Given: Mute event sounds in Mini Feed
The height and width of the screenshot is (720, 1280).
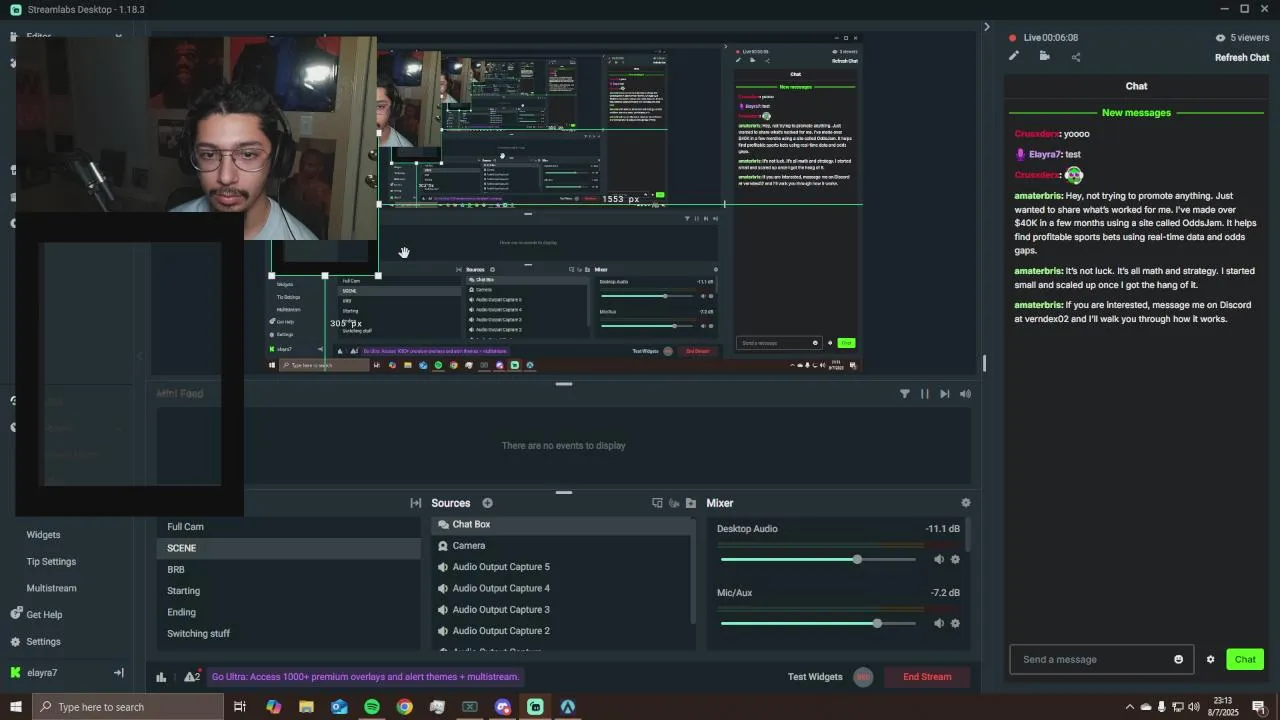Looking at the screenshot, I should pos(965,394).
